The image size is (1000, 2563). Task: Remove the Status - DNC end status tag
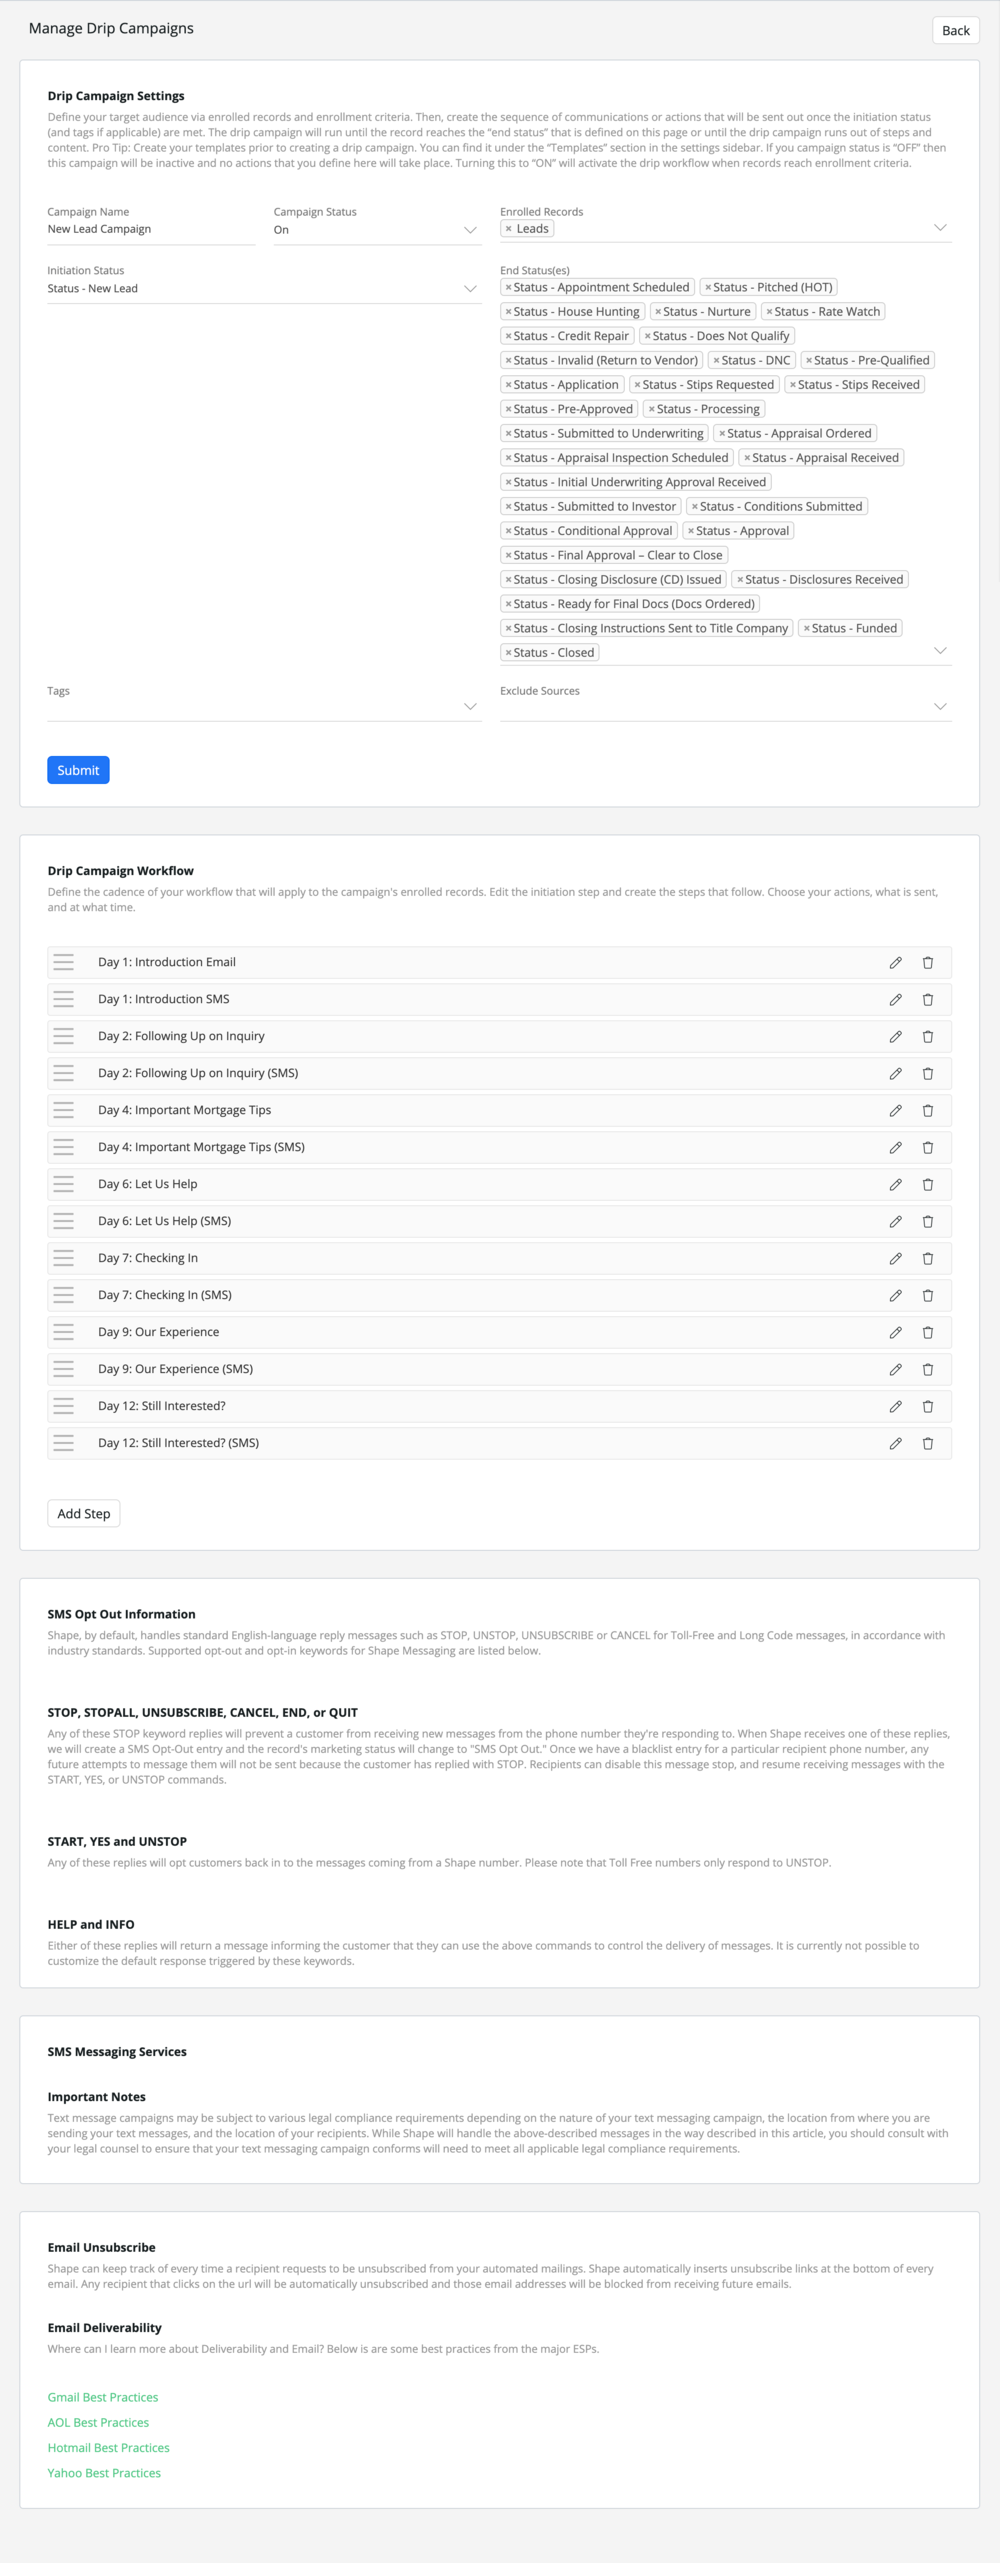pyautogui.click(x=716, y=360)
